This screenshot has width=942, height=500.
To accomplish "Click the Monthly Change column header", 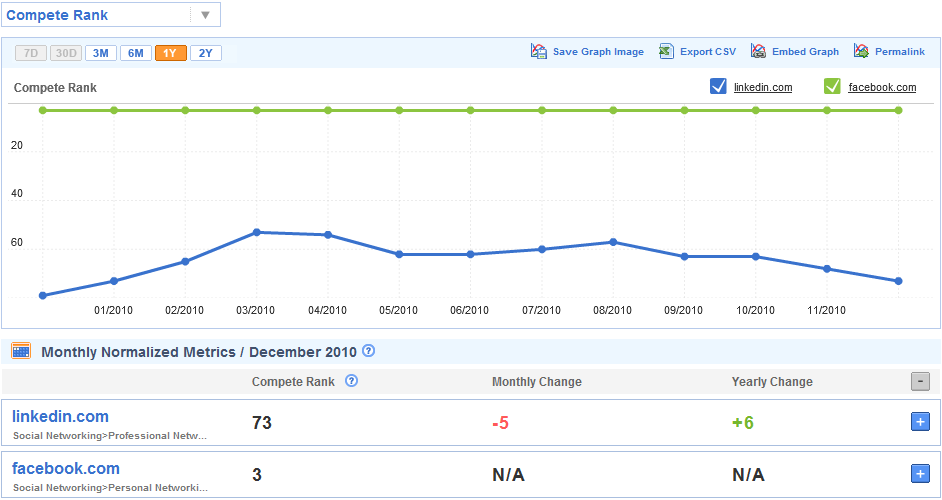I will pyautogui.click(x=536, y=382).
